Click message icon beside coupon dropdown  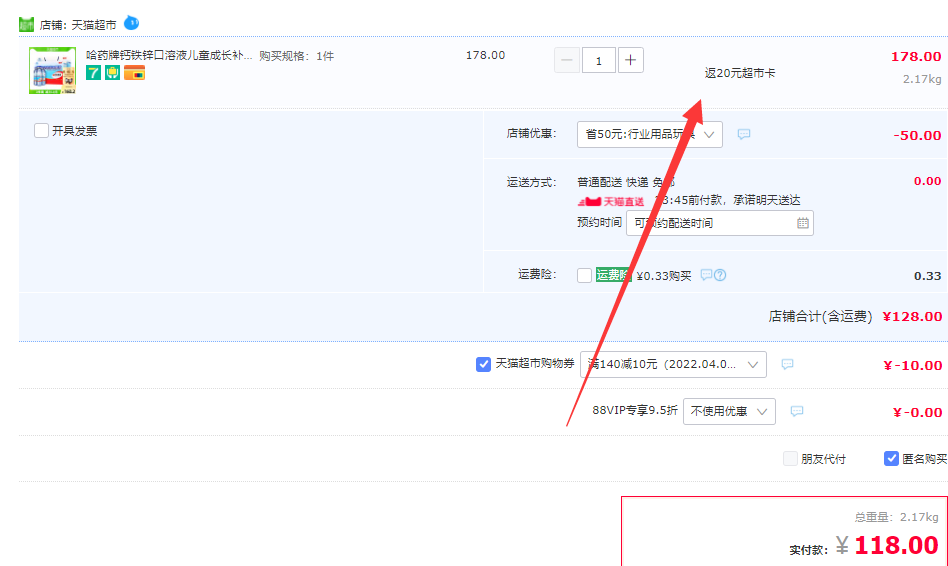click(787, 364)
